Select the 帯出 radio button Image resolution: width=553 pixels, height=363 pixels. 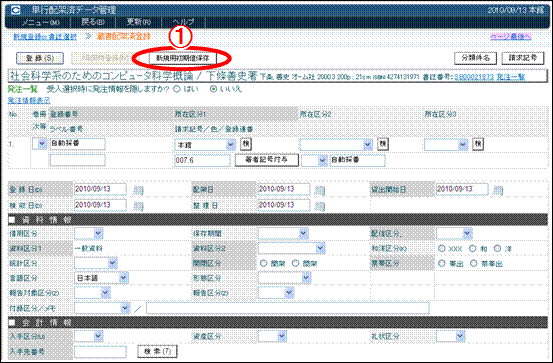click(442, 263)
